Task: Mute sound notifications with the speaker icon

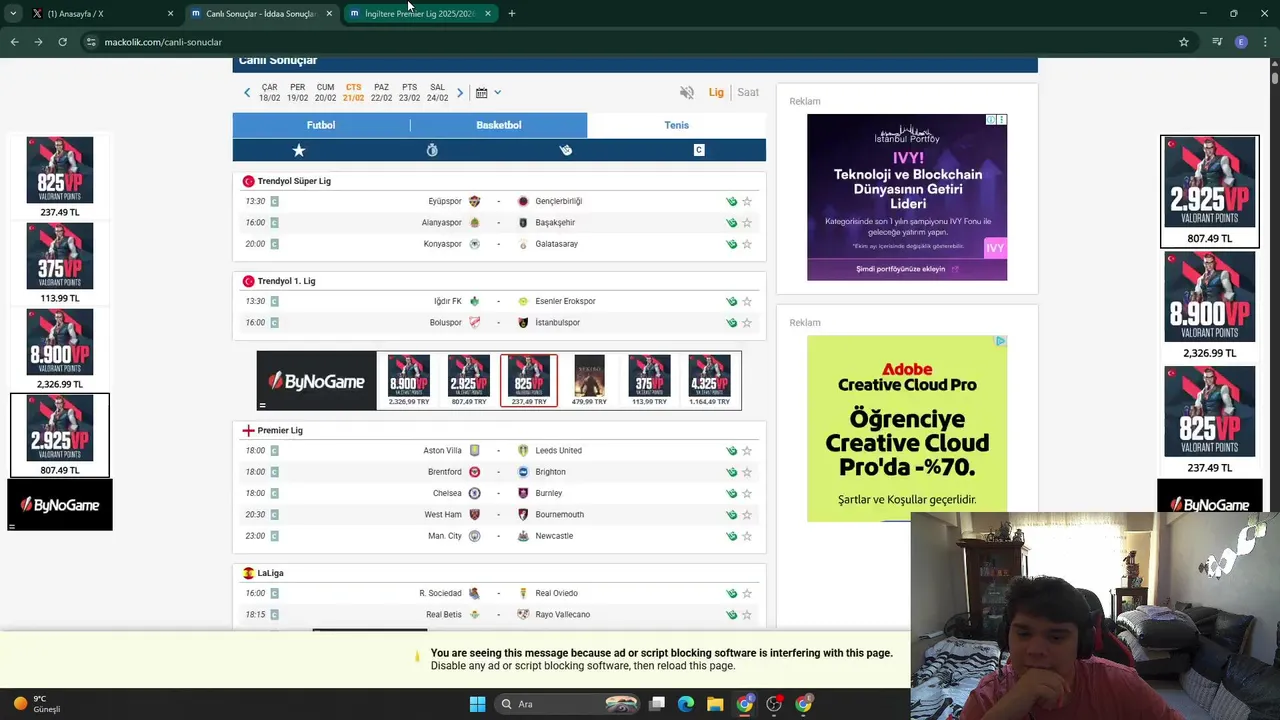Action: pyautogui.click(x=687, y=92)
